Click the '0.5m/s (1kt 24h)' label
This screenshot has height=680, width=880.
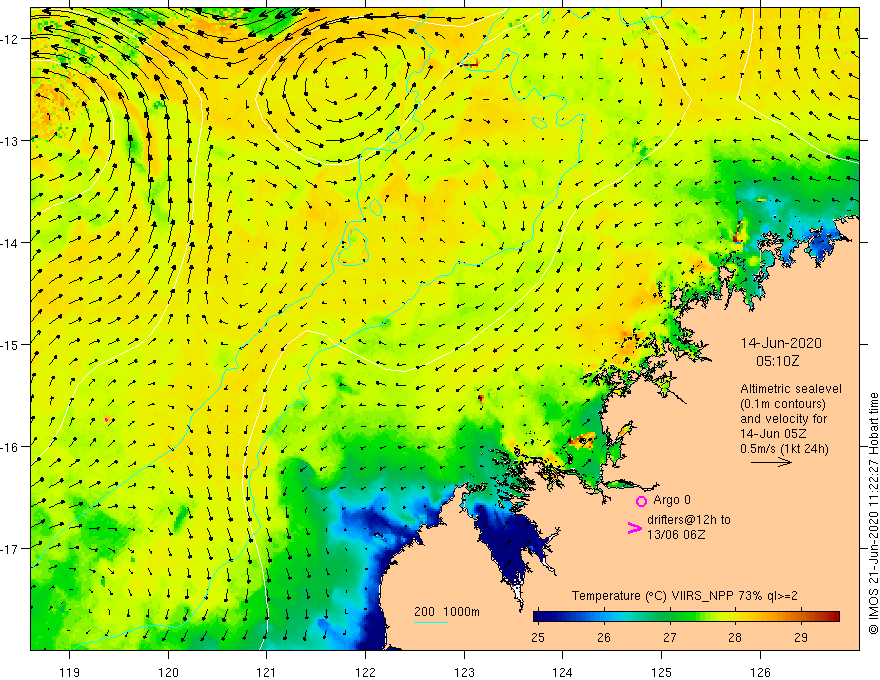click(x=785, y=449)
